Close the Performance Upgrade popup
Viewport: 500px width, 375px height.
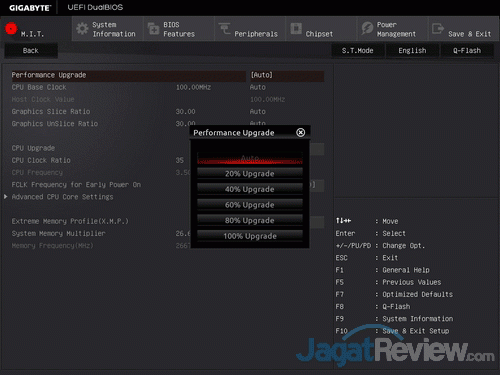[301, 132]
